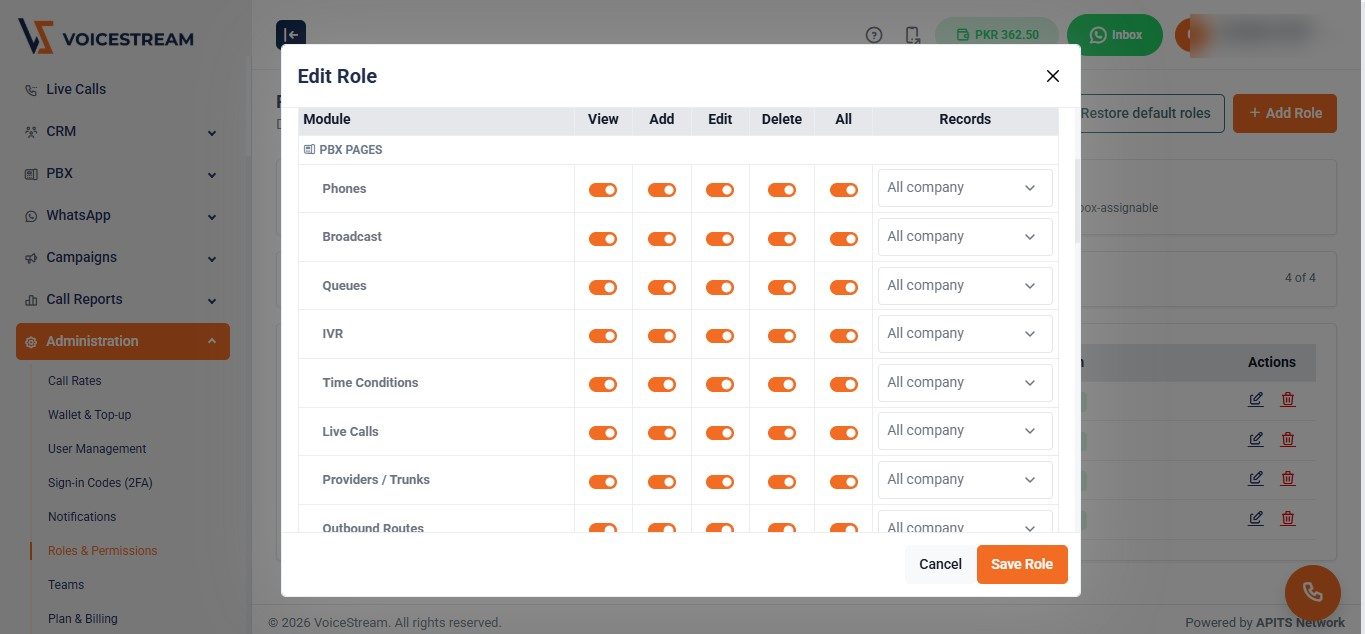Click the Call Reports chart icon
This screenshot has width=1365, height=634.
click(31, 300)
